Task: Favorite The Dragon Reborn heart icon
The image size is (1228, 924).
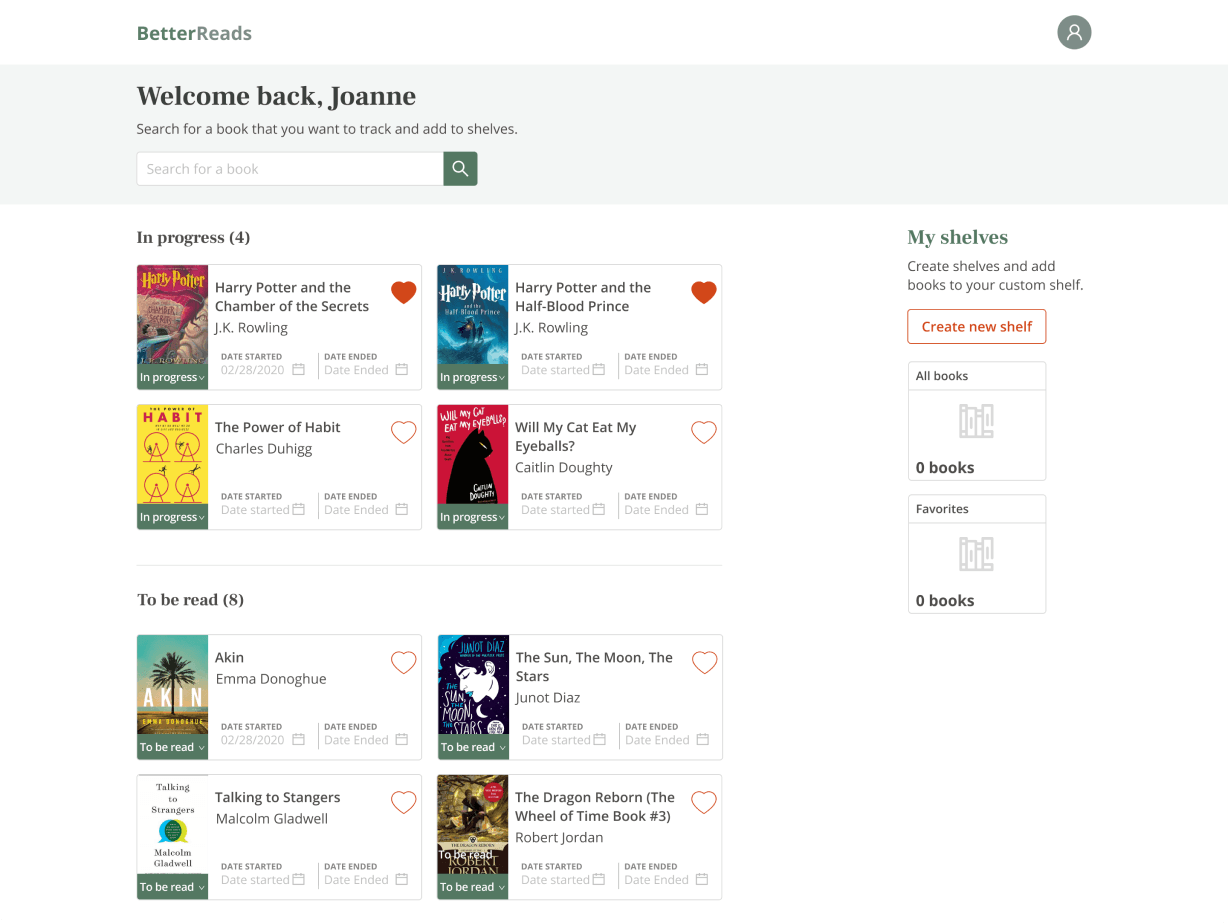Action: pos(704,802)
